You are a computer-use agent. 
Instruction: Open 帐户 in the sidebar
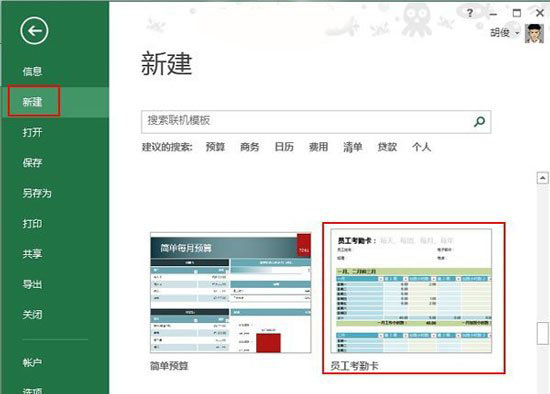coord(32,362)
